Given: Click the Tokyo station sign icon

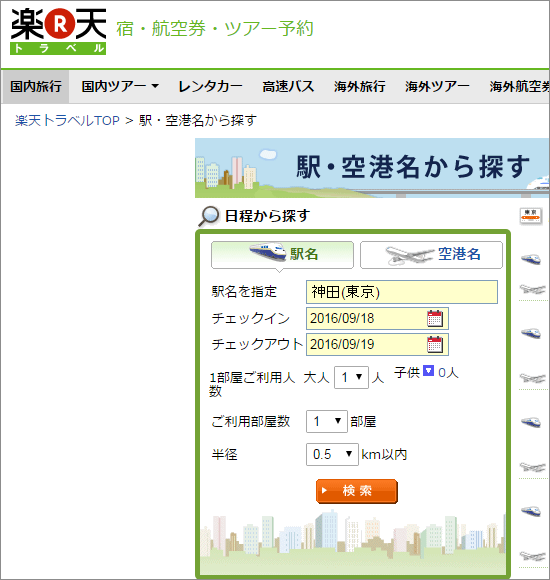Looking at the screenshot, I should pyautogui.click(x=531, y=216).
